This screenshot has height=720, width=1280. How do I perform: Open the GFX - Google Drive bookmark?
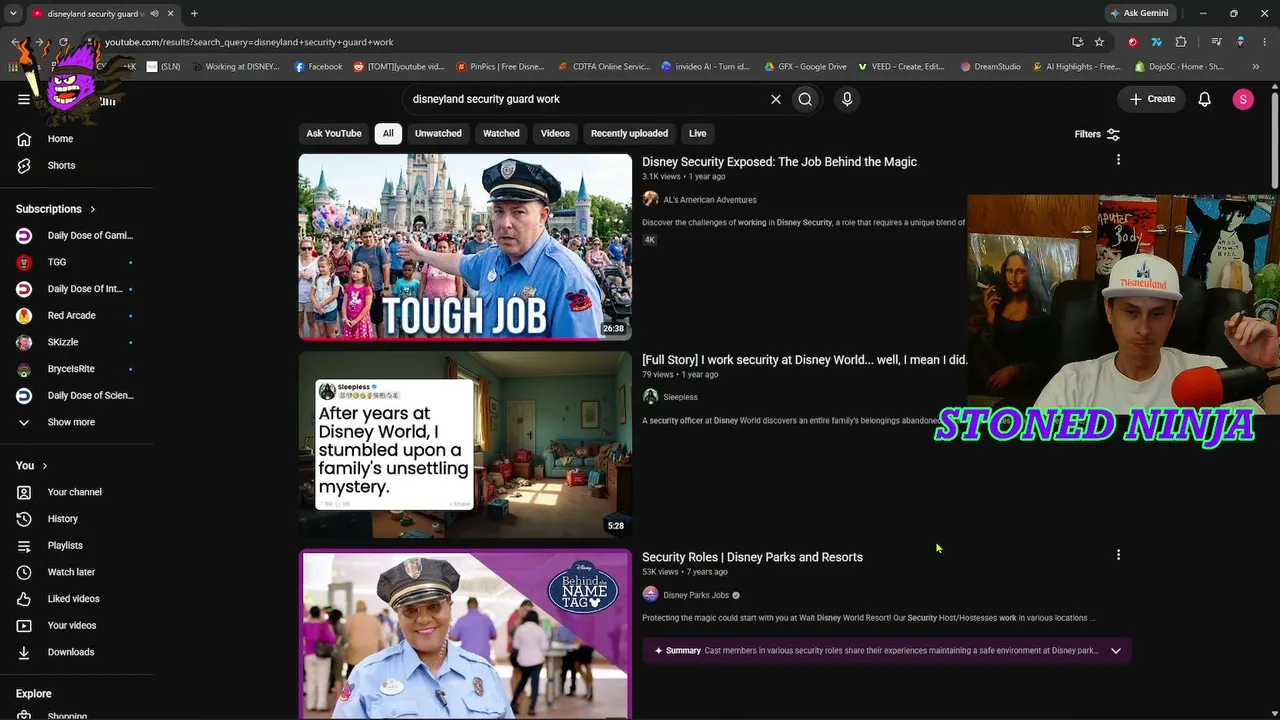pos(805,67)
